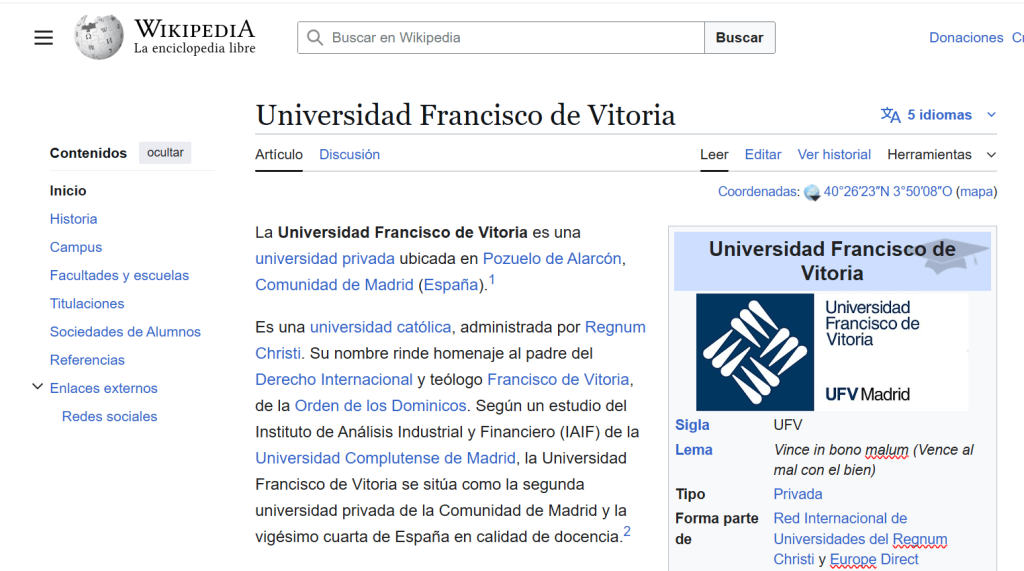
Task: Click the Buscar button
Action: click(x=739, y=37)
